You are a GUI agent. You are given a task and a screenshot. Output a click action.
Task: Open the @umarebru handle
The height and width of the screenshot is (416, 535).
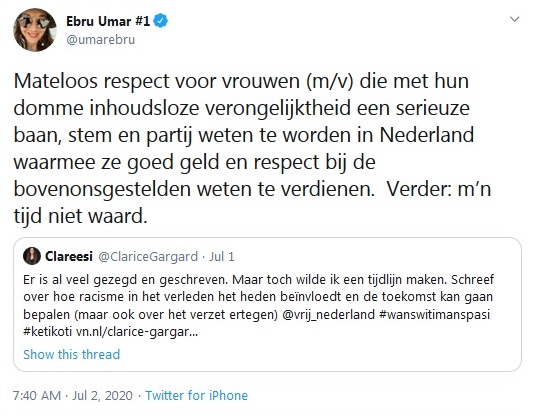[x=101, y=40]
